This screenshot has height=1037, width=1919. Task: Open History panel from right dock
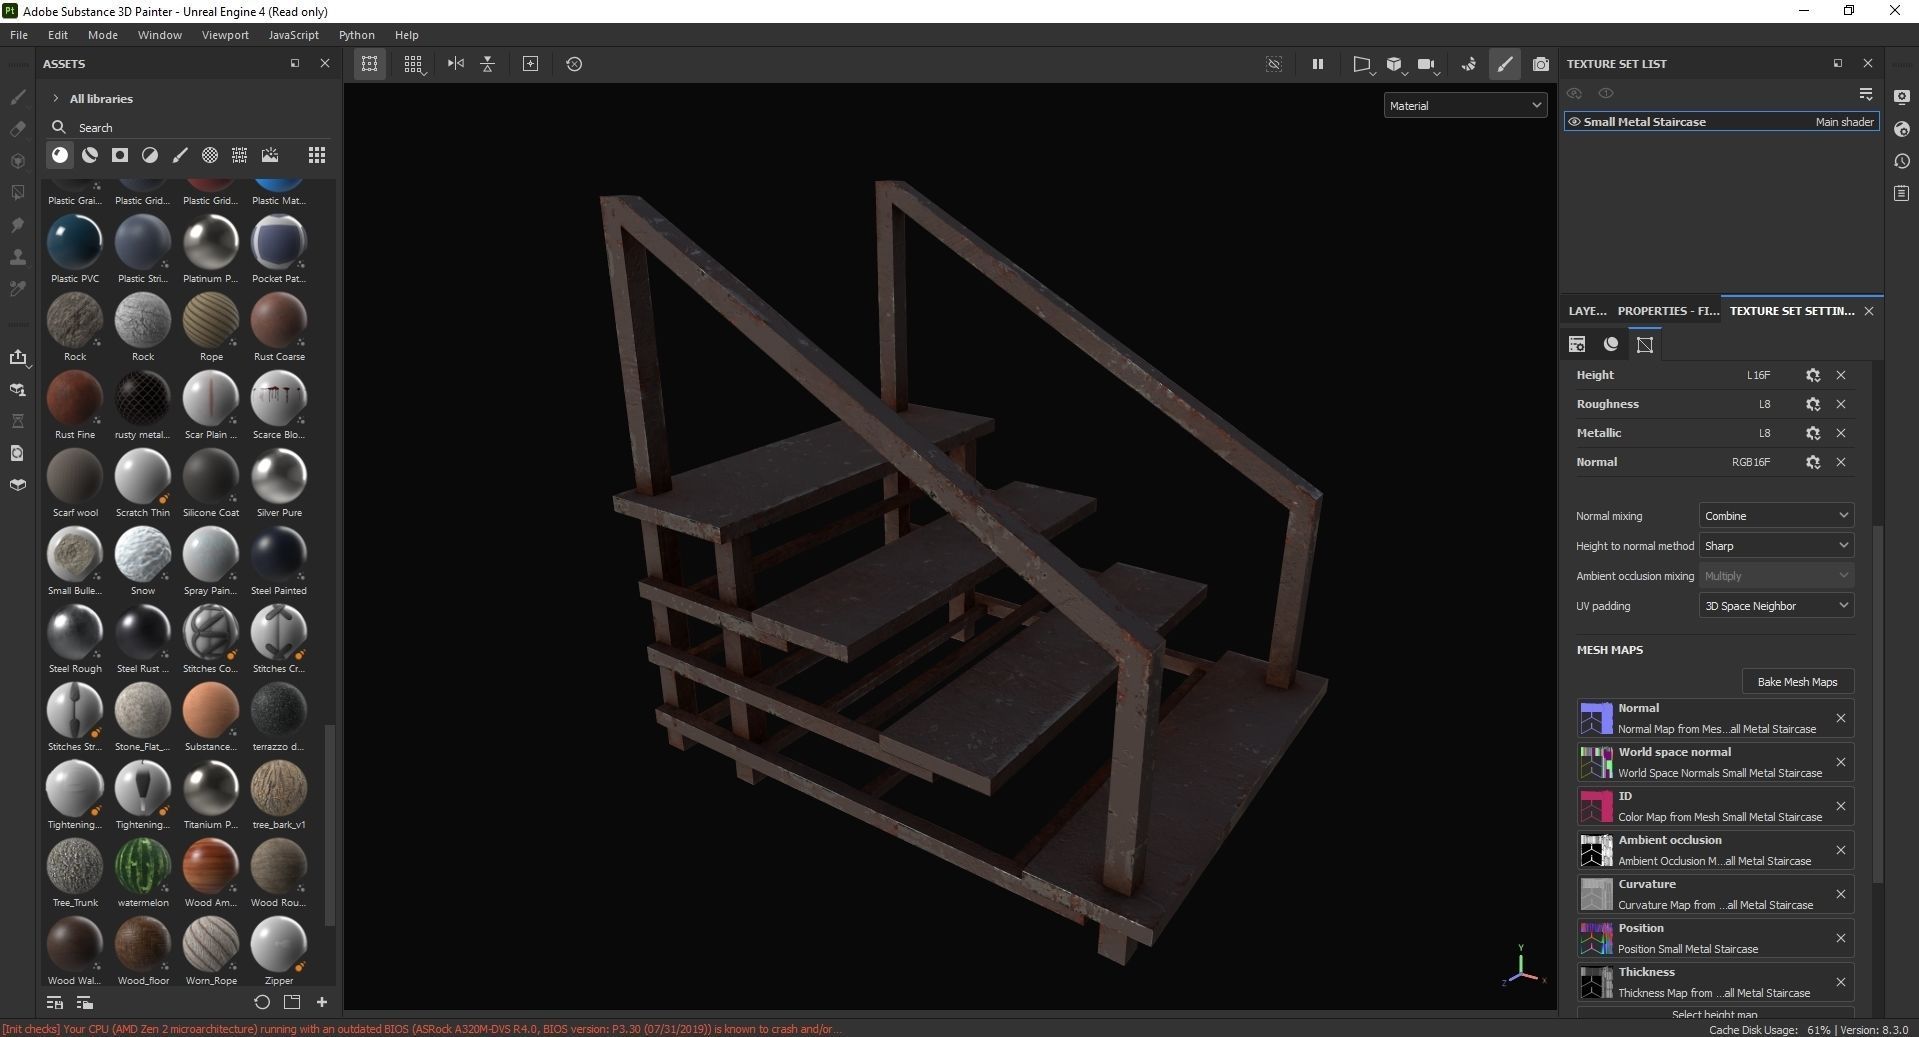pyautogui.click(x=1902, y=161)
